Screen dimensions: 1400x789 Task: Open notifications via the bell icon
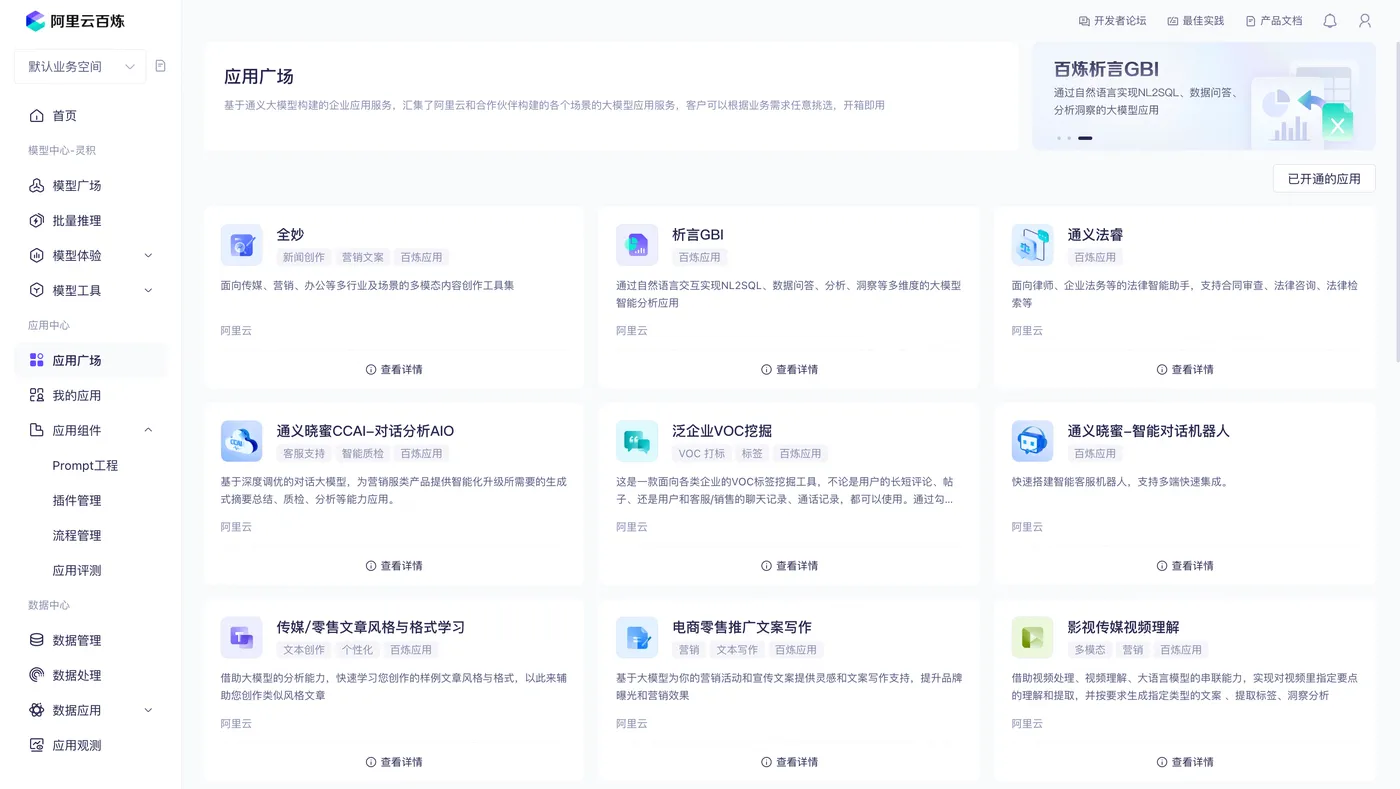[1330, 21]
